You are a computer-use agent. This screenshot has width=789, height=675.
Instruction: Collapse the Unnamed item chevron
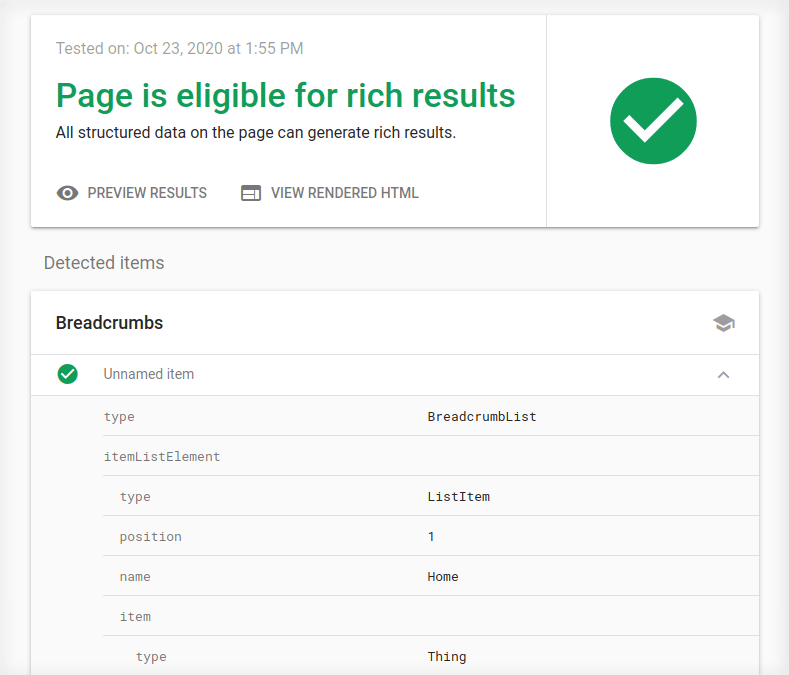click(723, 375)
